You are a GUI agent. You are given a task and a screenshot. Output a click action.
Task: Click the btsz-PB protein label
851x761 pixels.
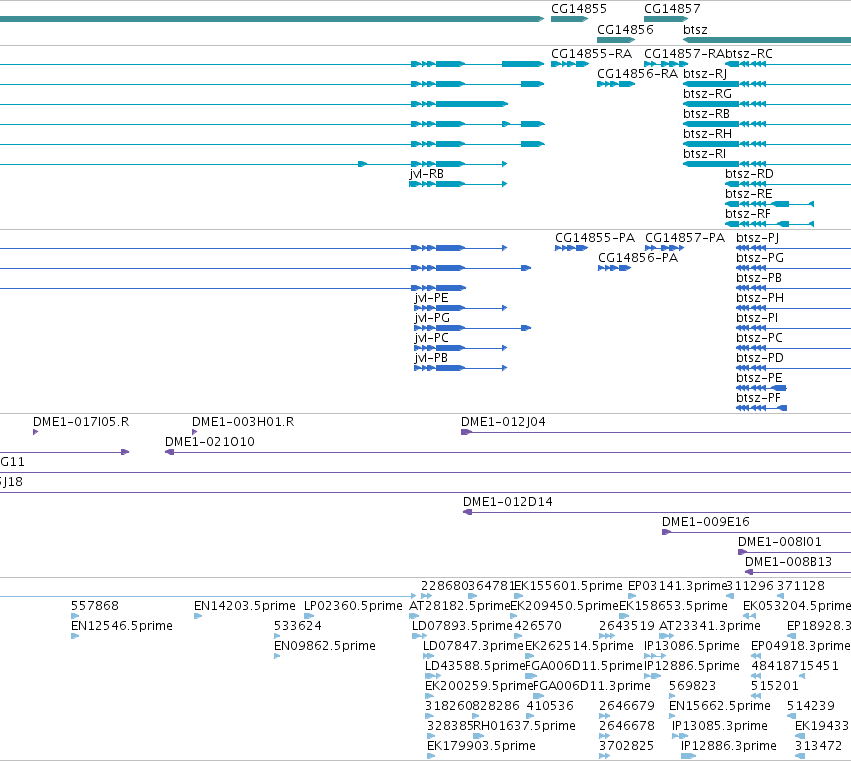[x=759, y=278]
